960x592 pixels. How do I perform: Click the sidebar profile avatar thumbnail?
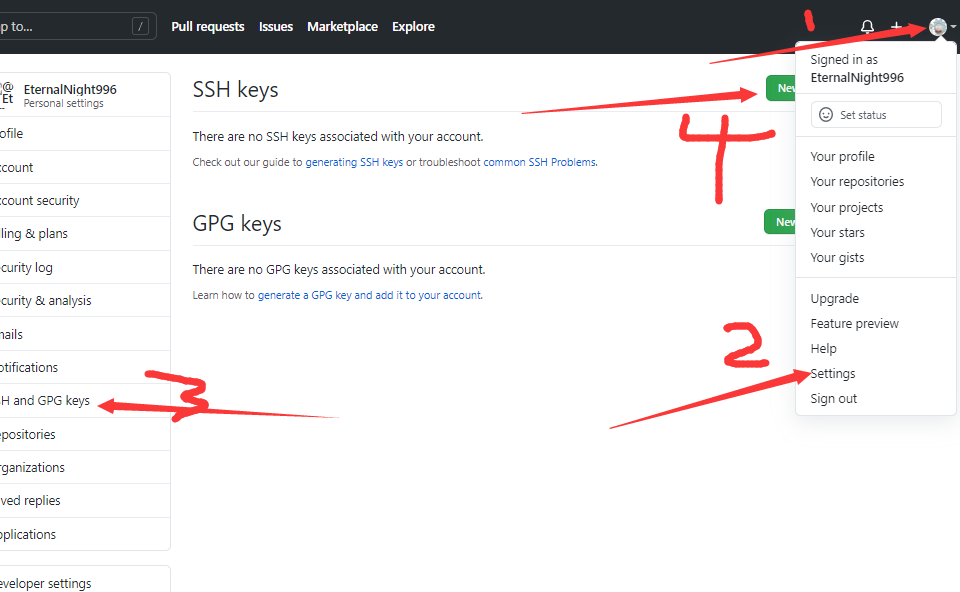click(x=7, y=95)
